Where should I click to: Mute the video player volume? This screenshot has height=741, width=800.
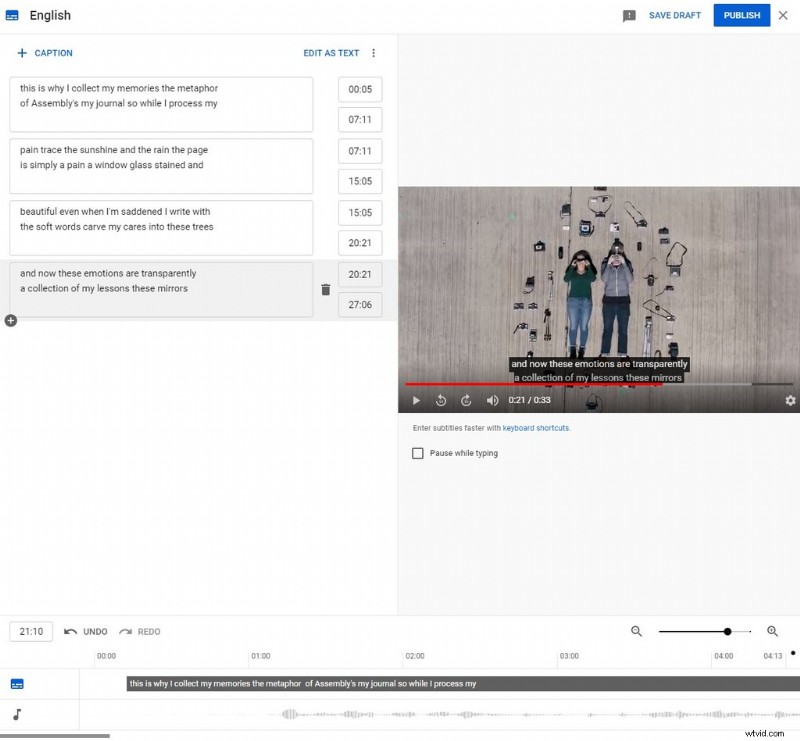click(492, 400)
